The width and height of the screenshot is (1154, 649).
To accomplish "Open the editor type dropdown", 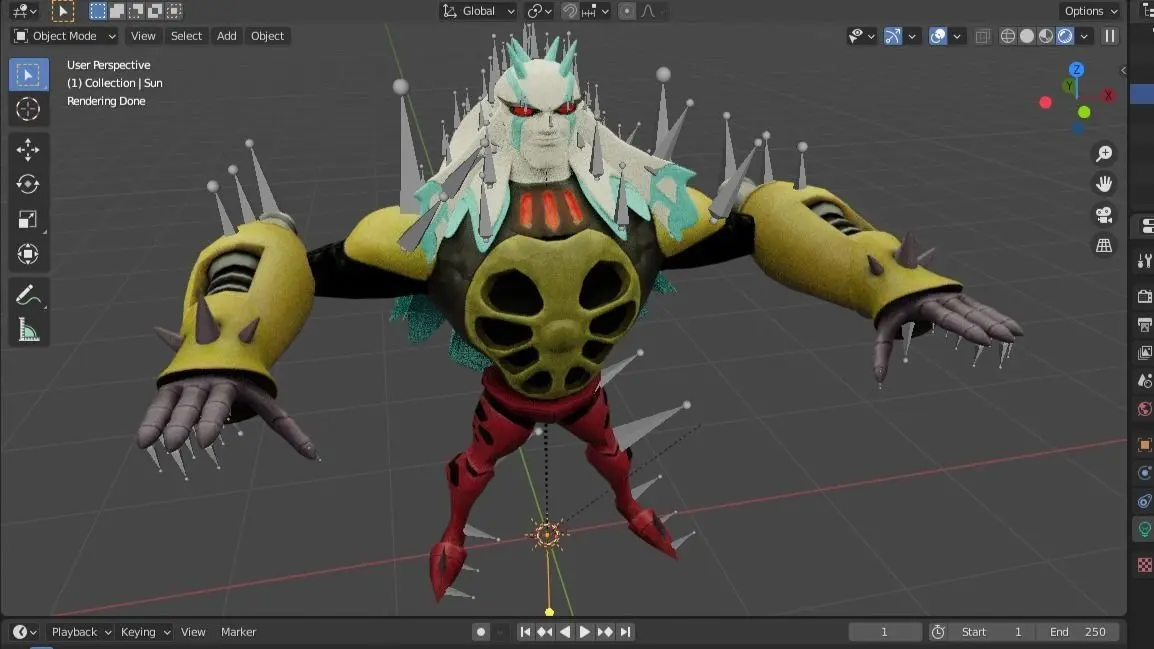I will (24, 11).
